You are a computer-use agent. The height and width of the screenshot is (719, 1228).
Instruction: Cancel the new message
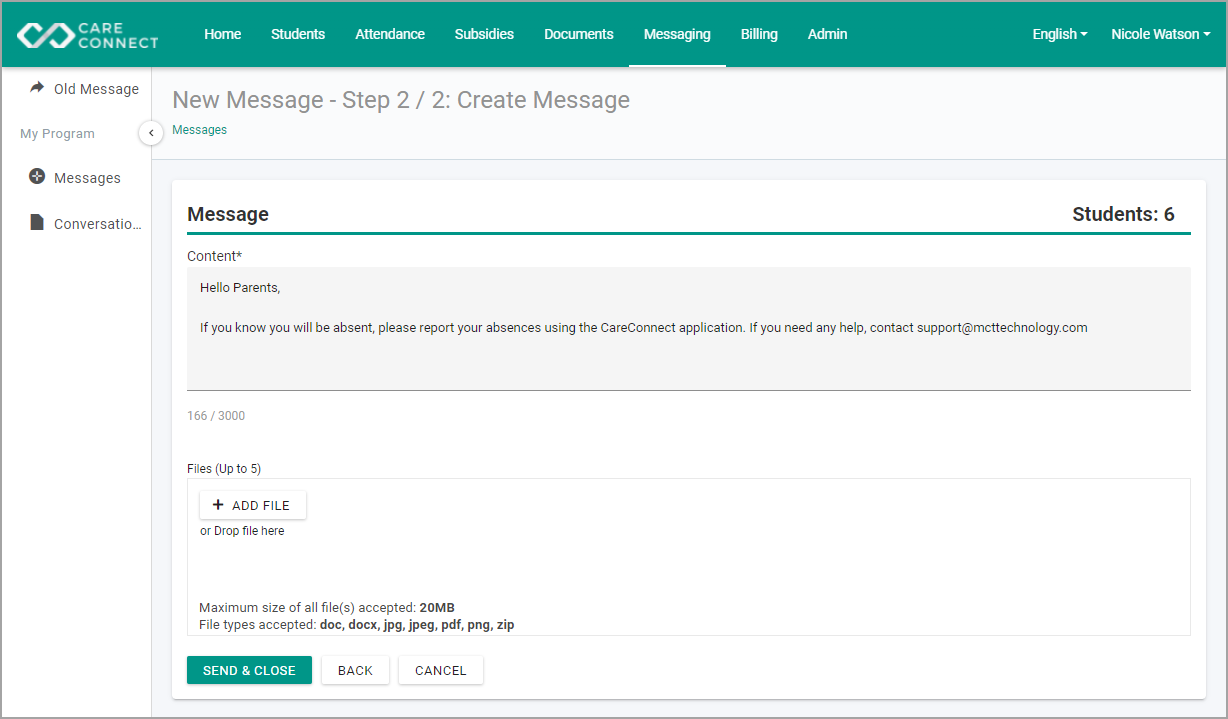point(441,670)
